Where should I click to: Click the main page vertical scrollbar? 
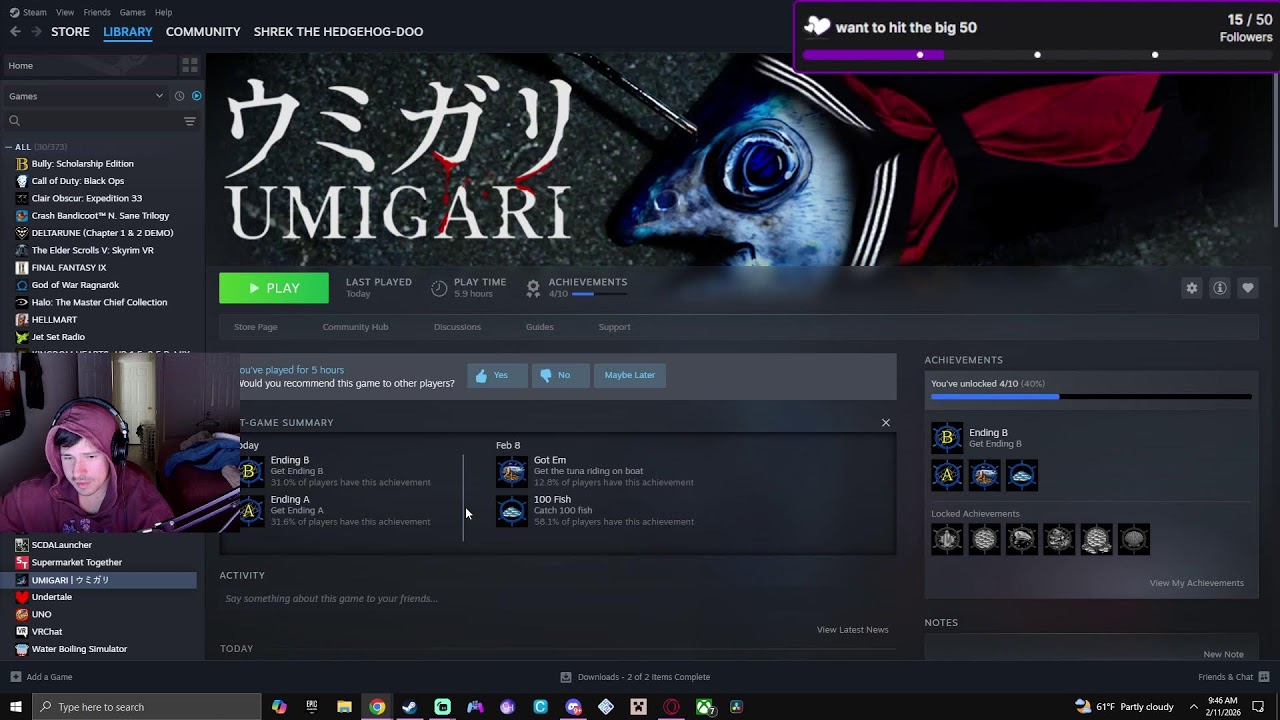[1276, 150]
